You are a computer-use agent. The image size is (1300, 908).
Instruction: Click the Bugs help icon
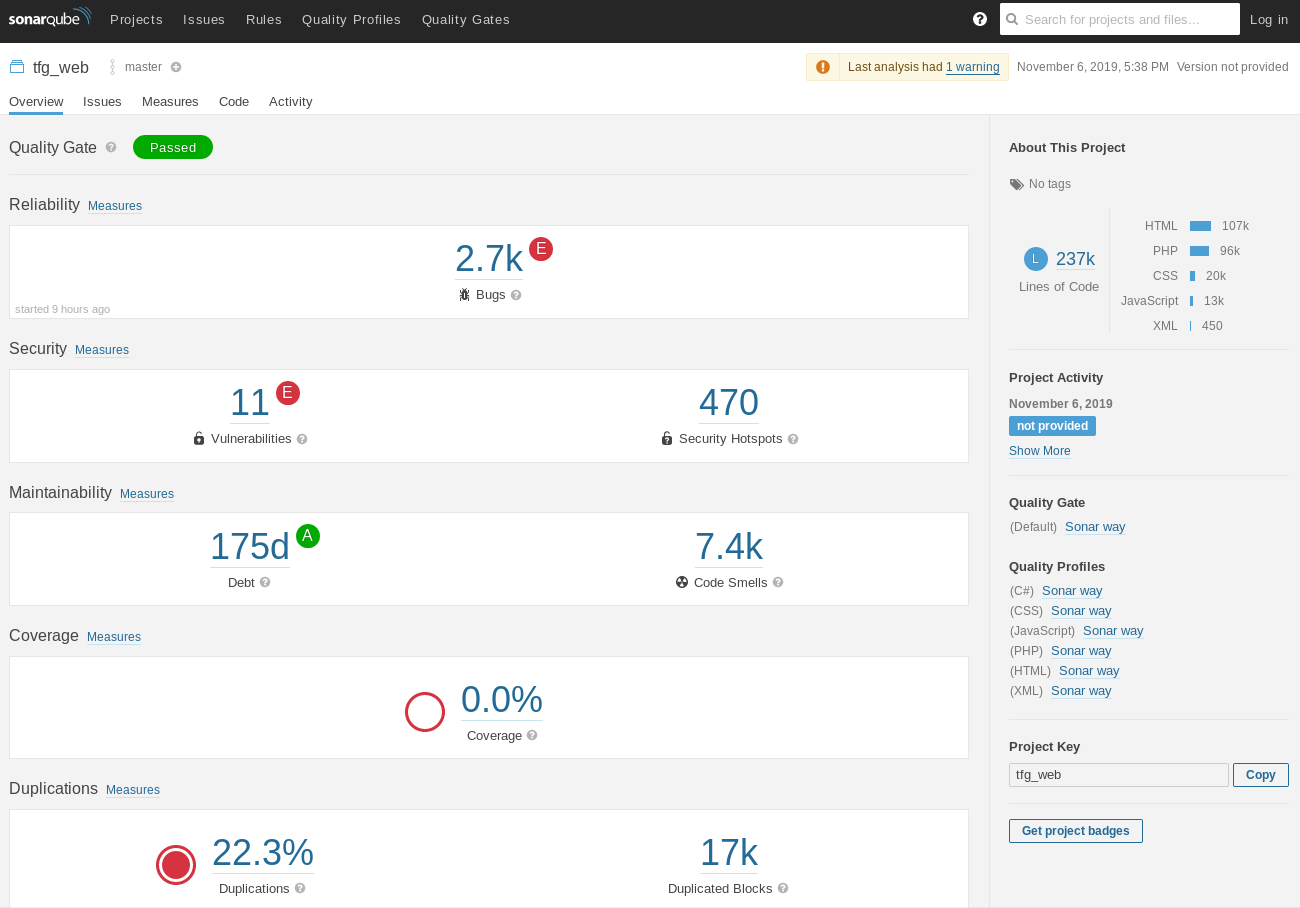point(516,295)
